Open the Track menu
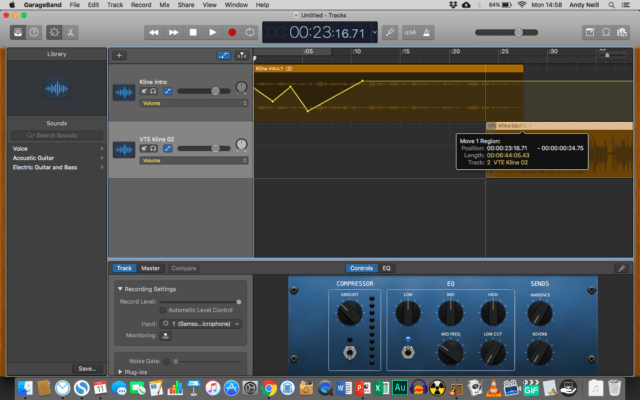The image size is (640, 400). point(115,5)
